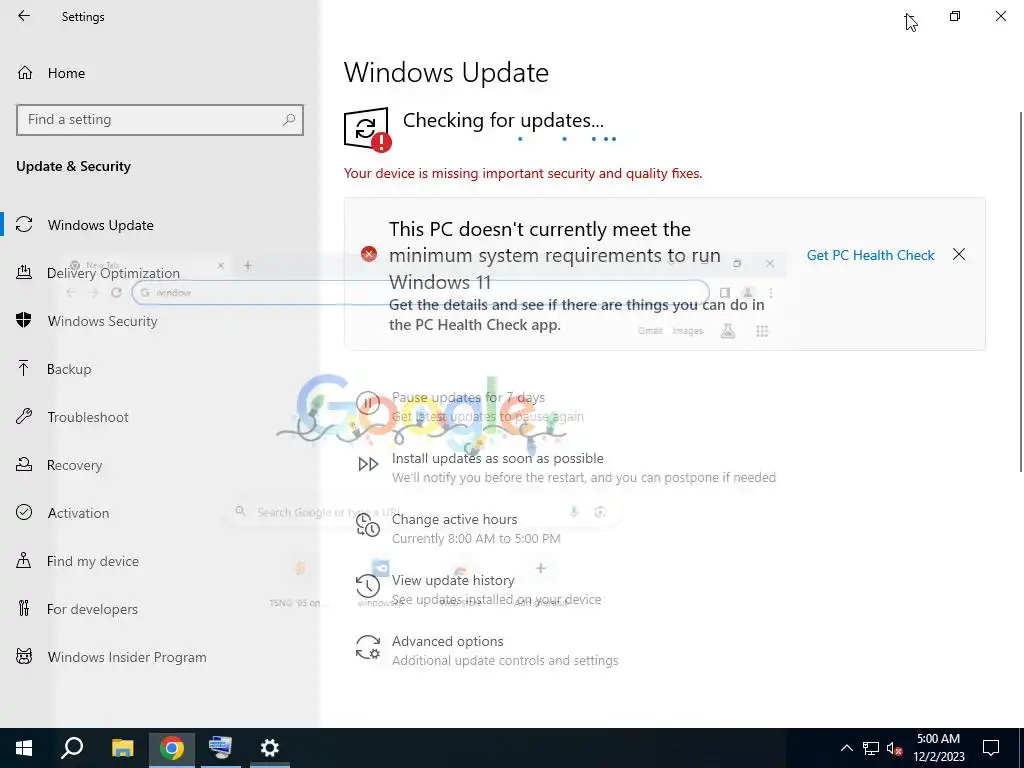Open For developers settings
1024x768 pixels.
point(92,609)
